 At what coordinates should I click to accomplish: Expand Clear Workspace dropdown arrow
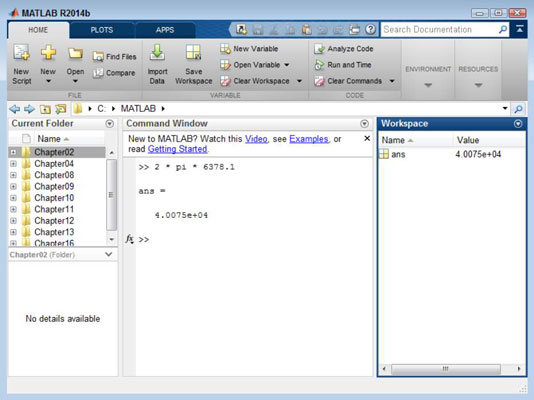click(x=299, y=81)
